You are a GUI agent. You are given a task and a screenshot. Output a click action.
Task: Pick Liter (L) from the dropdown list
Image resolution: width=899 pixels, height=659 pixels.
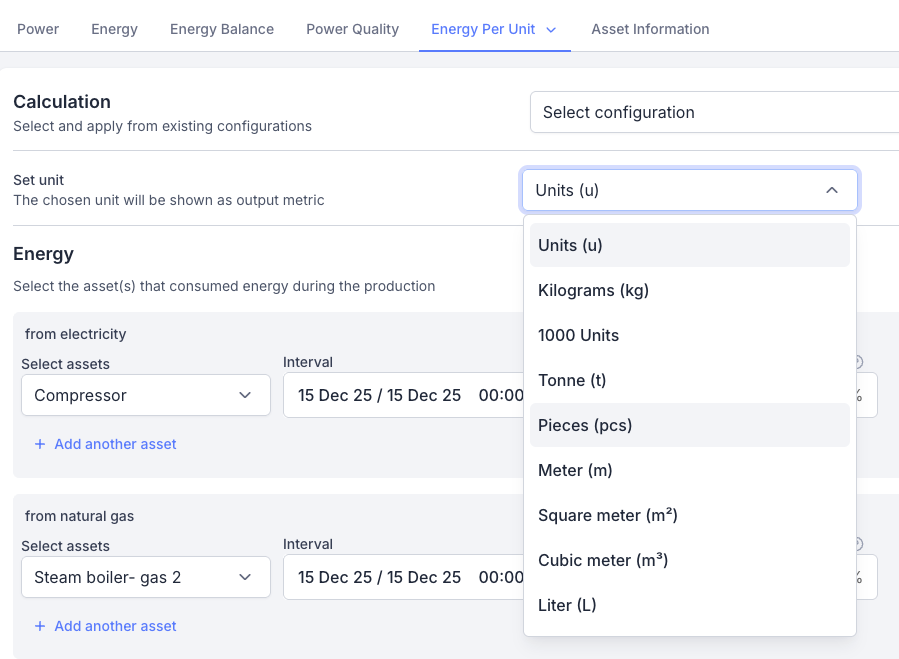(568, 605)
